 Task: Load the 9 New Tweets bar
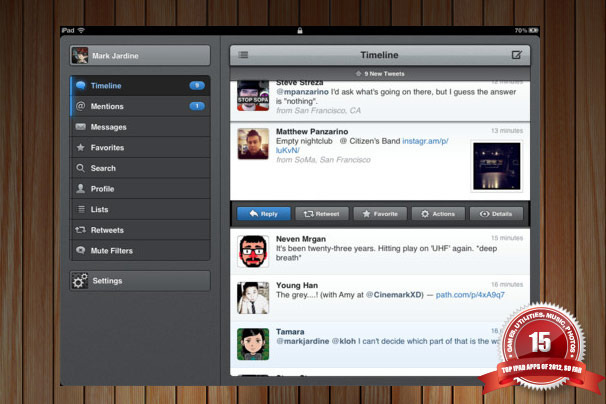pos(380,73)
